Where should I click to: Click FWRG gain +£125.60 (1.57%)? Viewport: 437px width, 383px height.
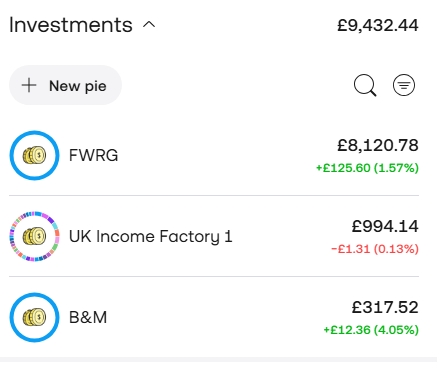click(x=367, y=168)
